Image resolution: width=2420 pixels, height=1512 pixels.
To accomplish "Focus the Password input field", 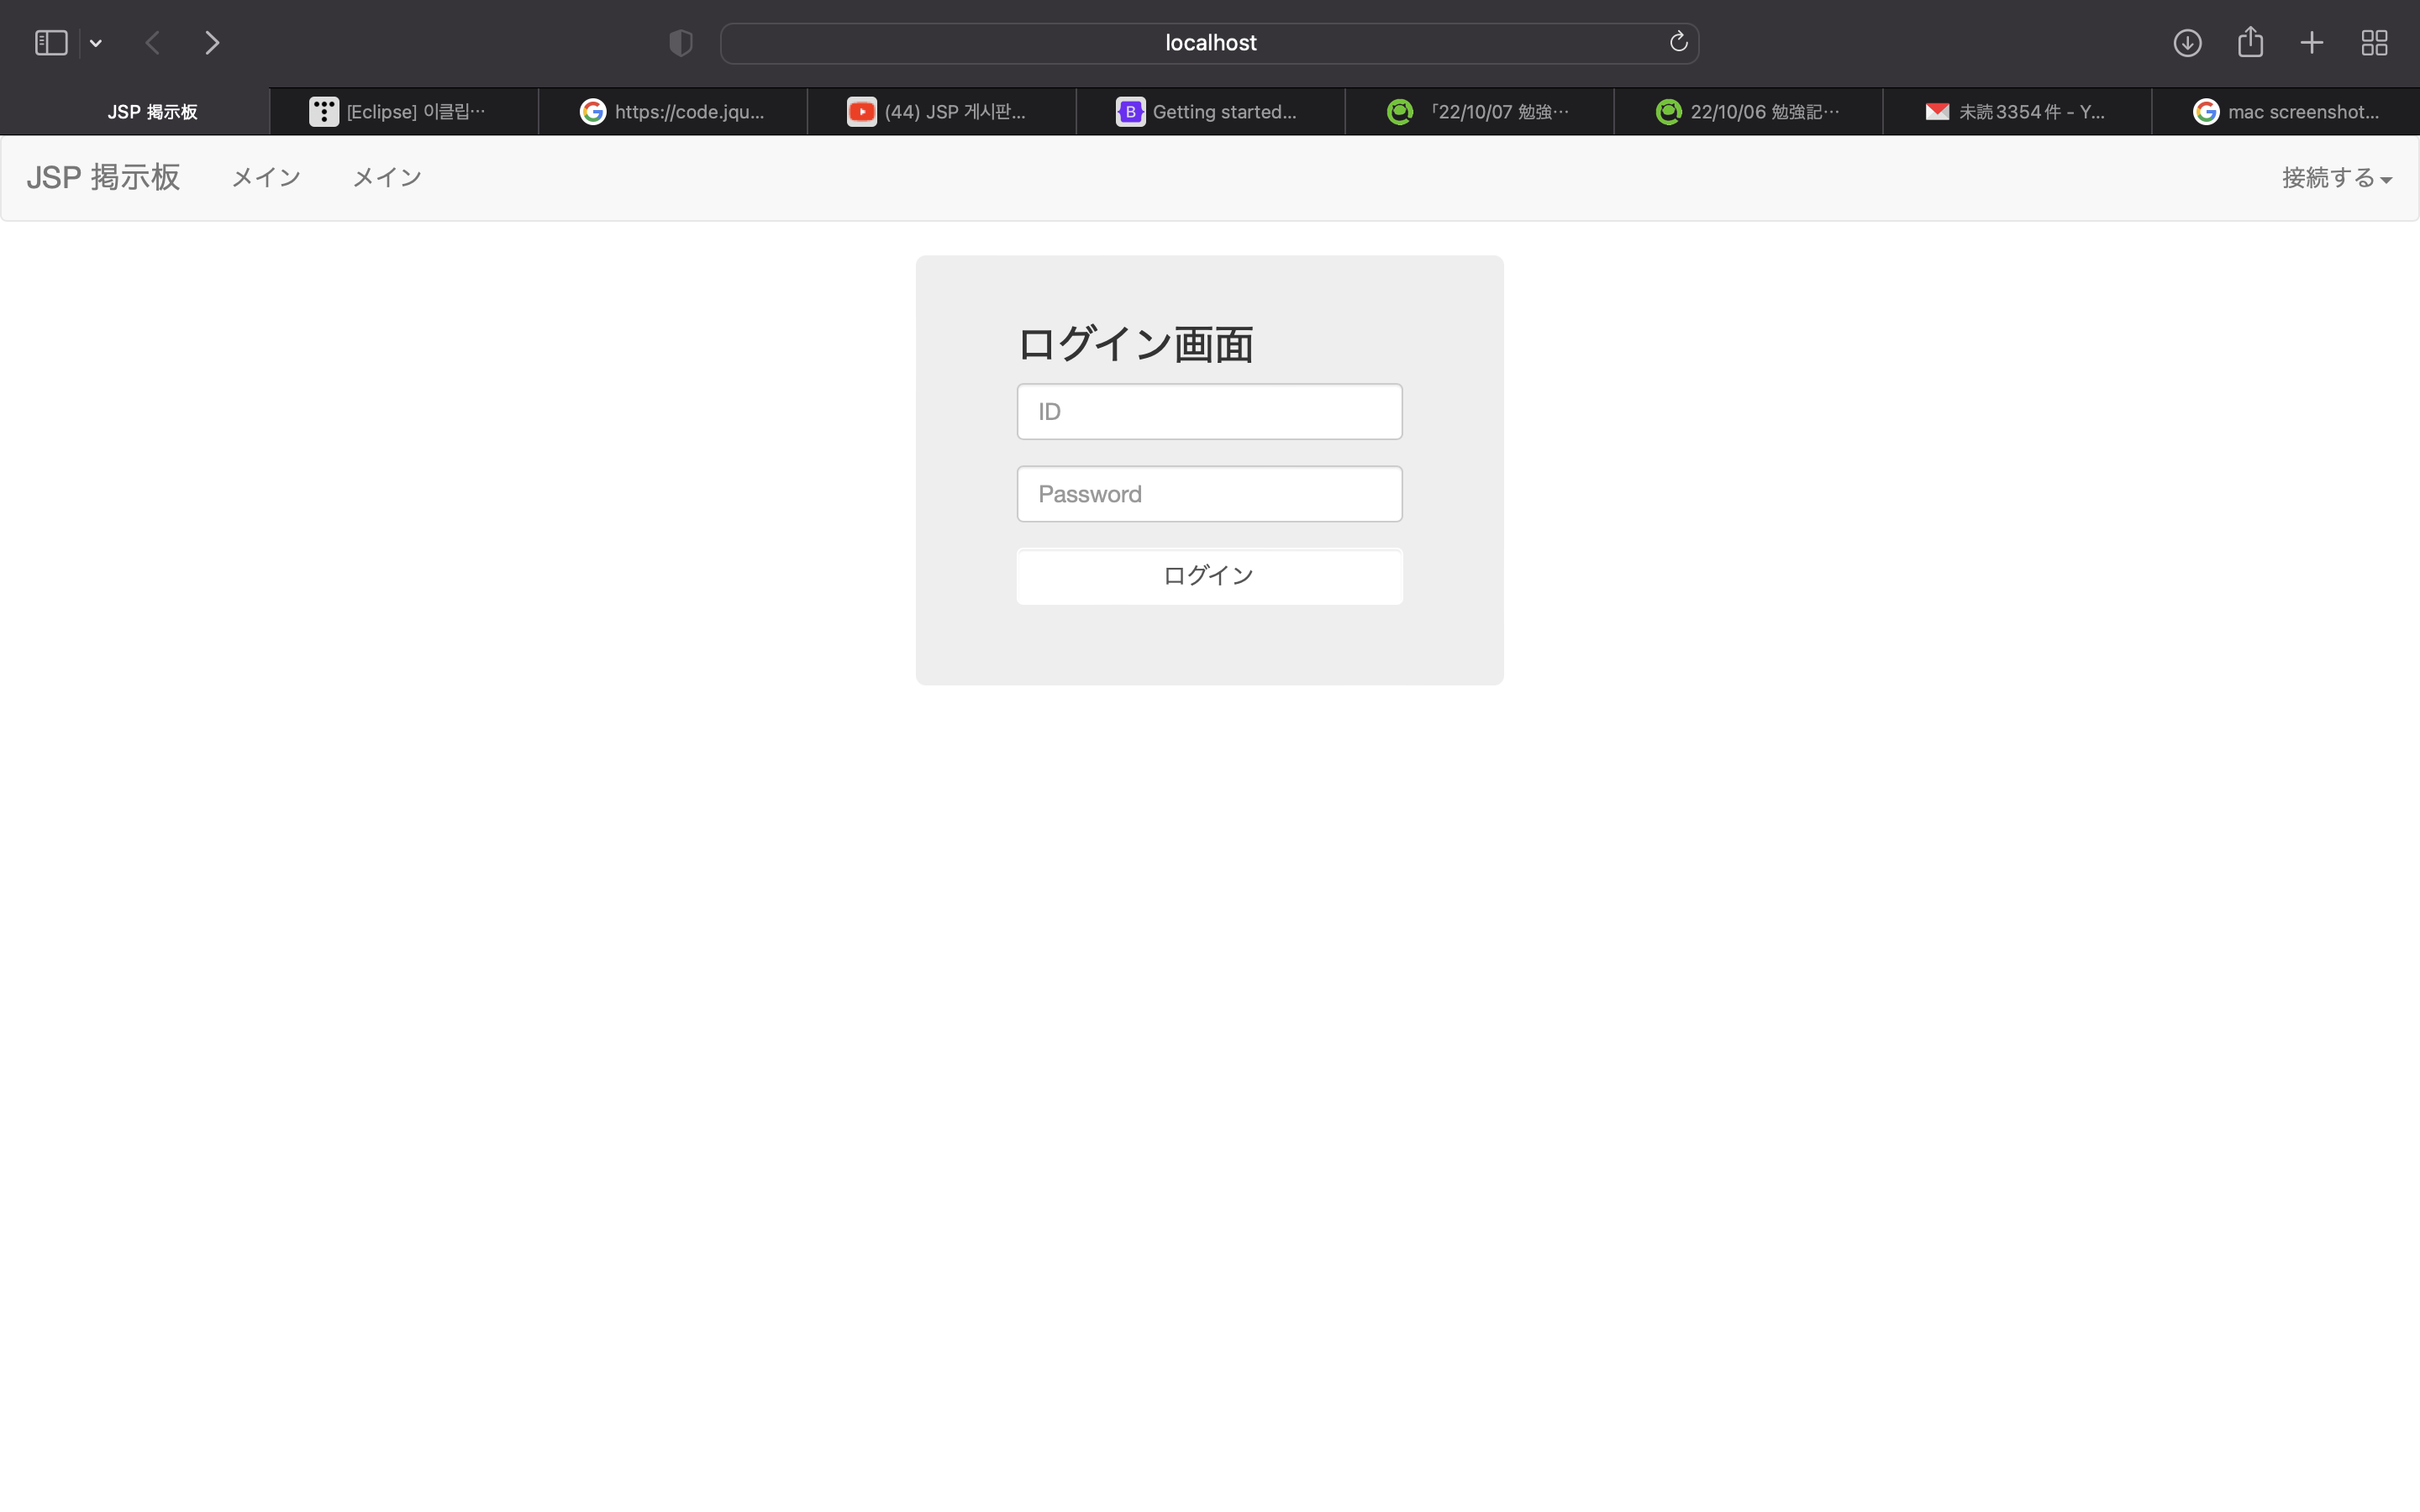I will click(1210, 494).
